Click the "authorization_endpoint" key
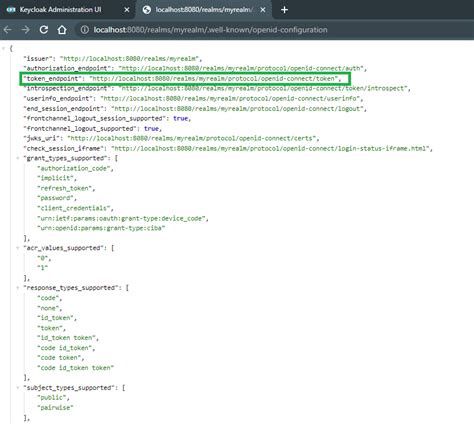The width and height of the screenshot is (474, 424). tap(67, 68)
